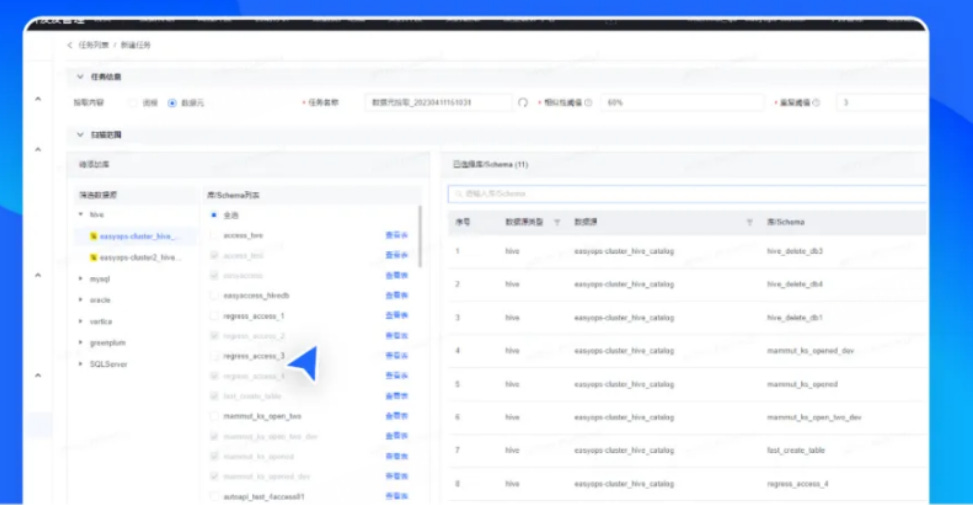
Task: Click the 已选库/Schema (11) panel title
Action: point(490,164)
